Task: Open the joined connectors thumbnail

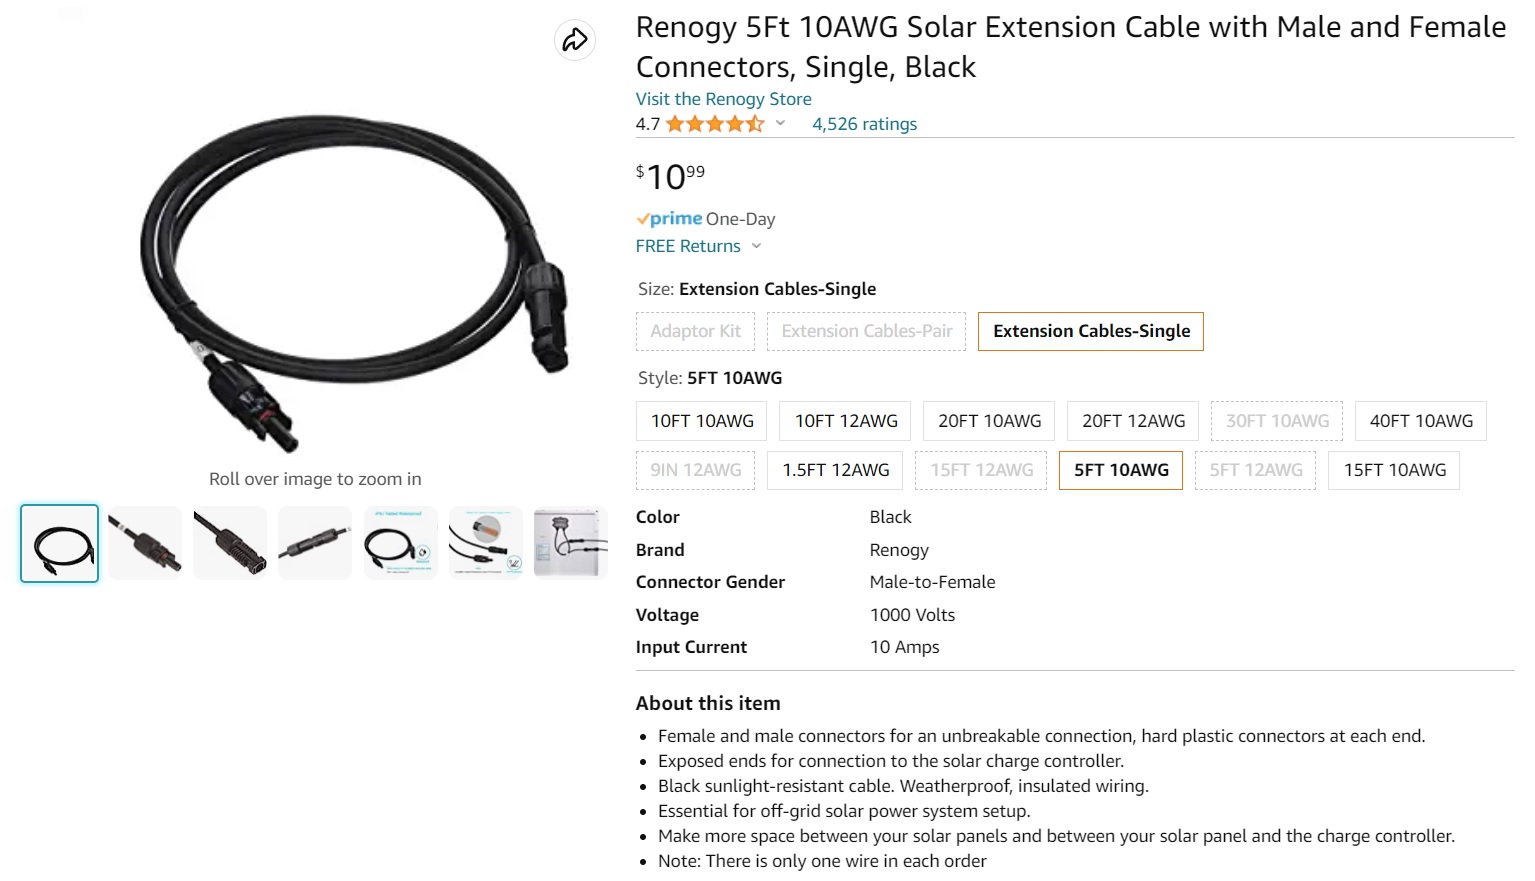Action: (x=315, y=543)
